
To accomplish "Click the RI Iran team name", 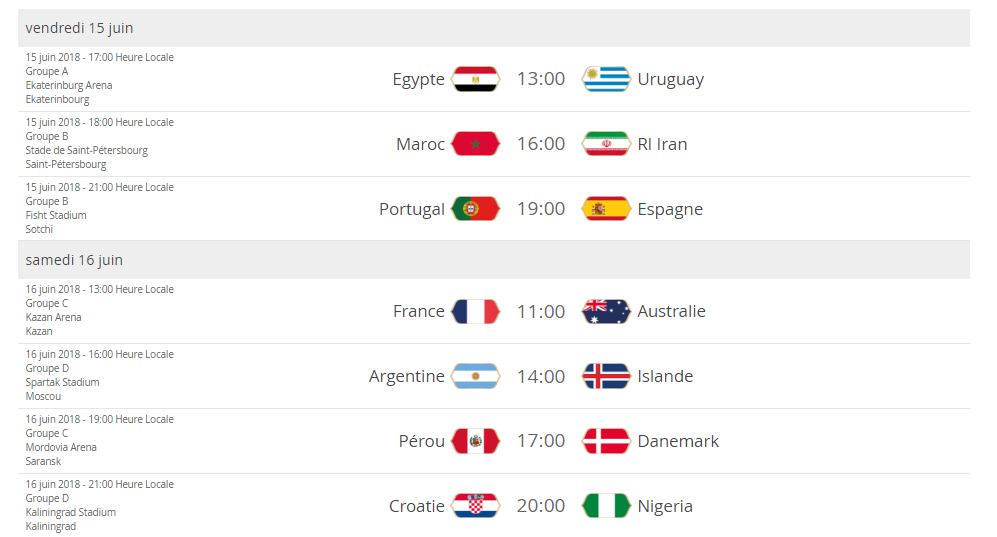I will pos(662,144).
